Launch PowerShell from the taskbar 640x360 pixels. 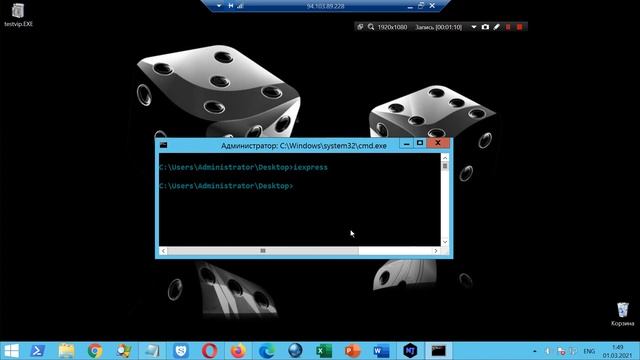tap(38, 351)
